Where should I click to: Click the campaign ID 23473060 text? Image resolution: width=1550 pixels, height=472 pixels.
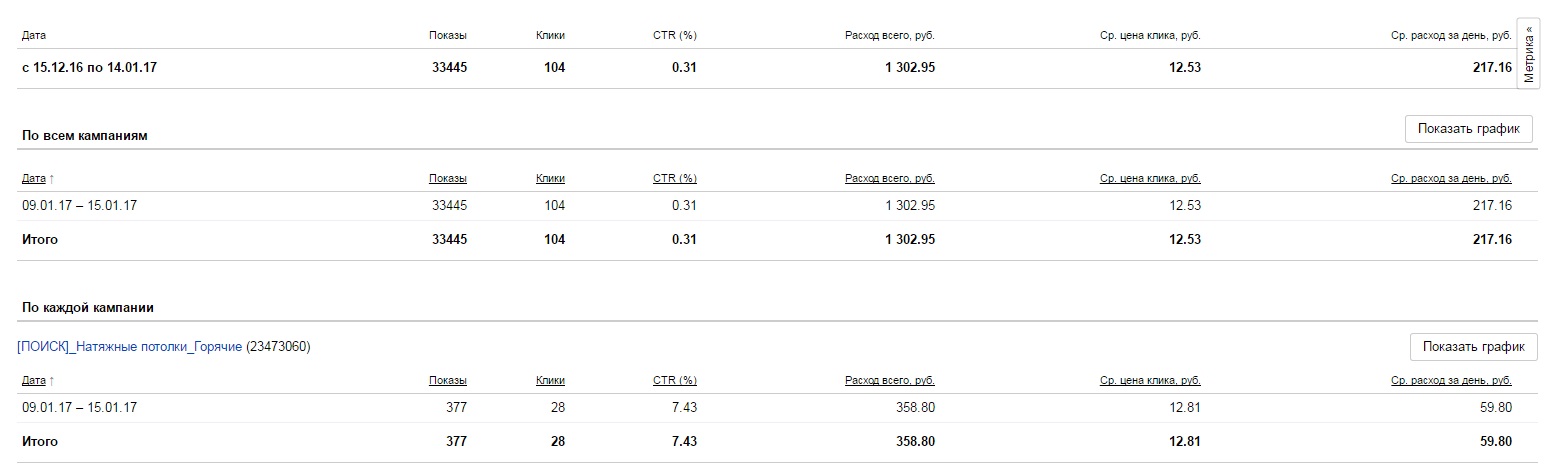click(278, 347)
